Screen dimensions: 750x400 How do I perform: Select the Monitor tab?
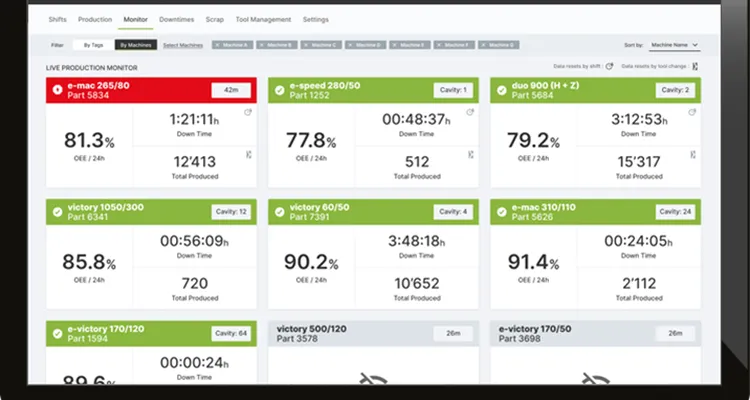[x=135, y=20]
